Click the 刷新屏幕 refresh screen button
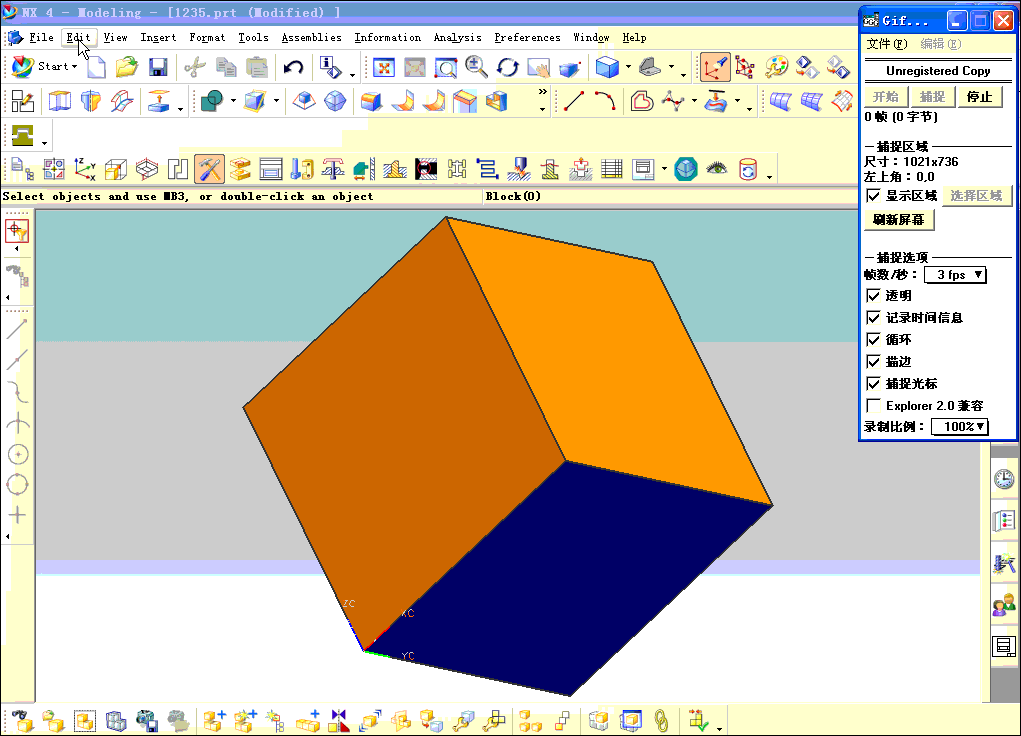This screenshot has height=736, width=1021. (897, 219)
